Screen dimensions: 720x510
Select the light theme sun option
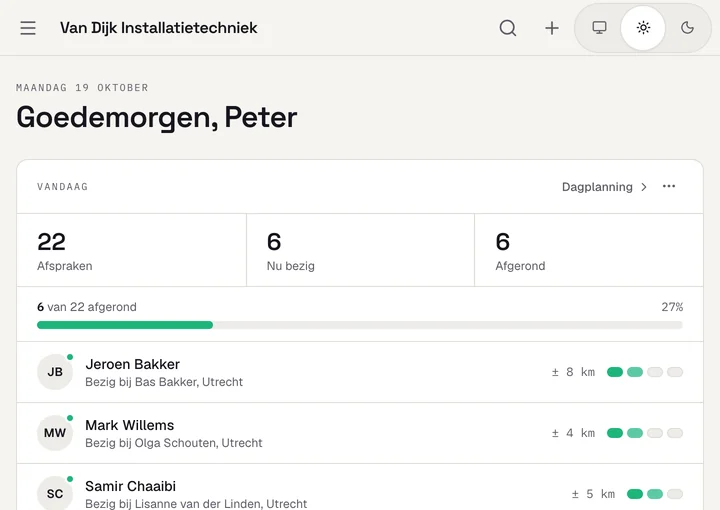[643, 28]
